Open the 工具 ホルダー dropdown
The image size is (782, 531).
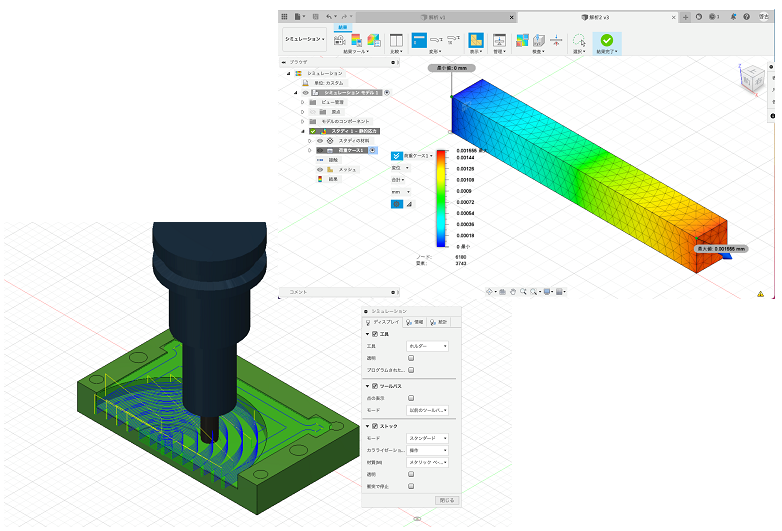pyautogui.click(x=427, y=346)
